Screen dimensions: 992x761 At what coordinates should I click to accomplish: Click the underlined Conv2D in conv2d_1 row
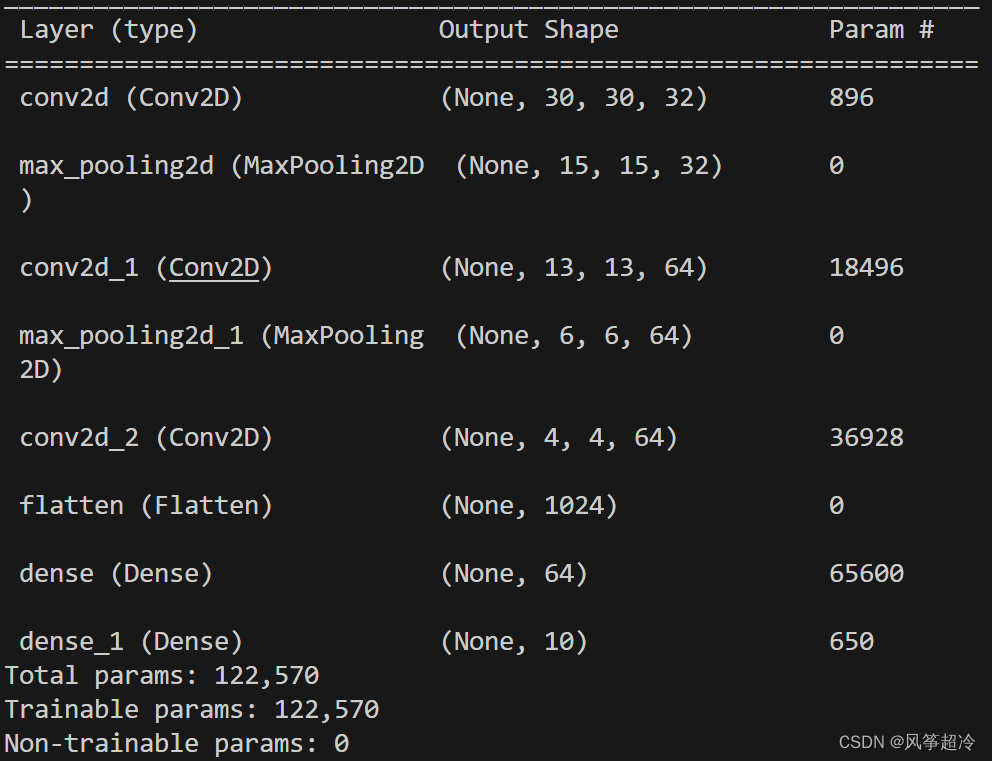click(x=214, y=268)
